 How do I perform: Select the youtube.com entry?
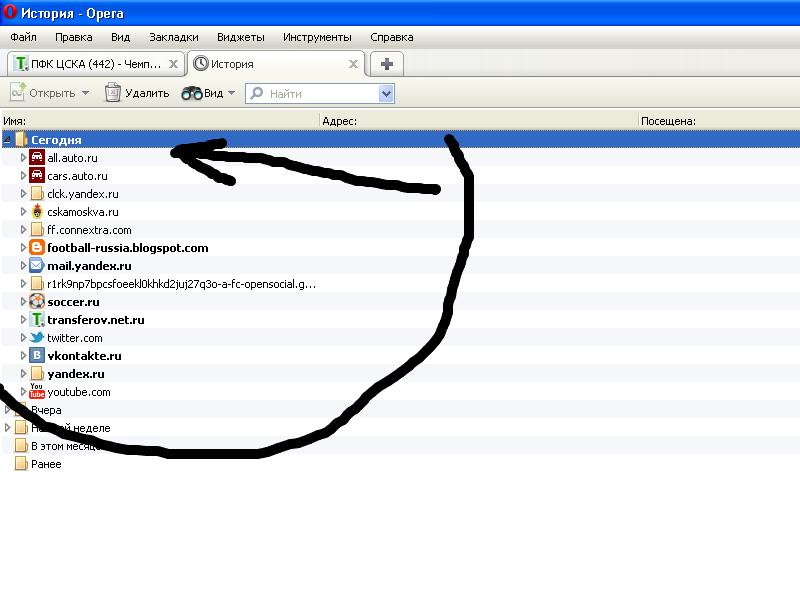79,392
